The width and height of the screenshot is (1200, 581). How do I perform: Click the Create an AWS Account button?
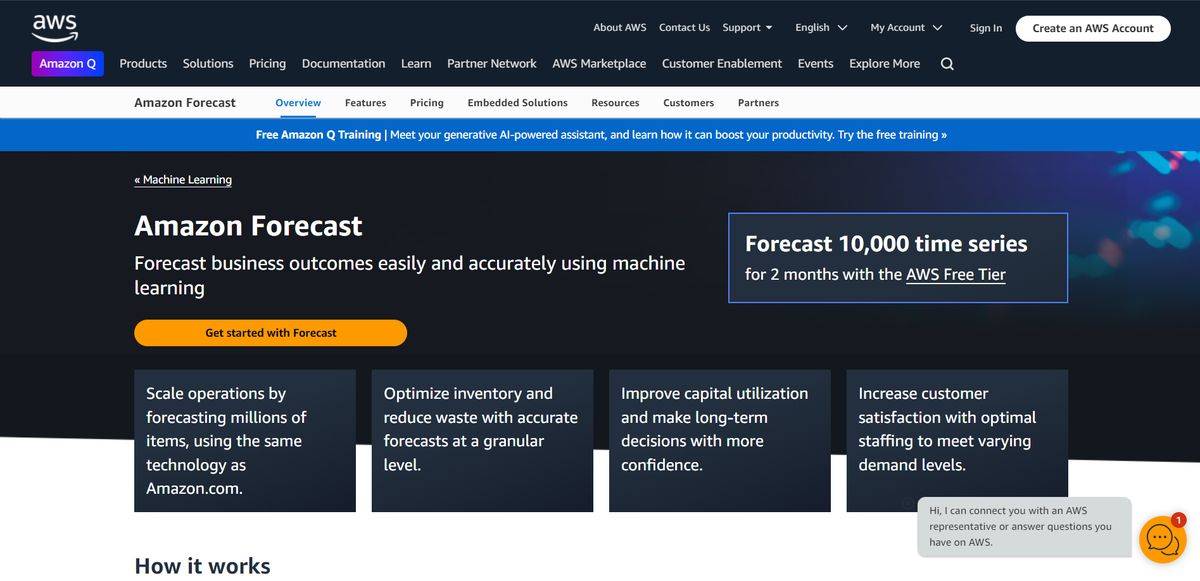[1092, 28]
